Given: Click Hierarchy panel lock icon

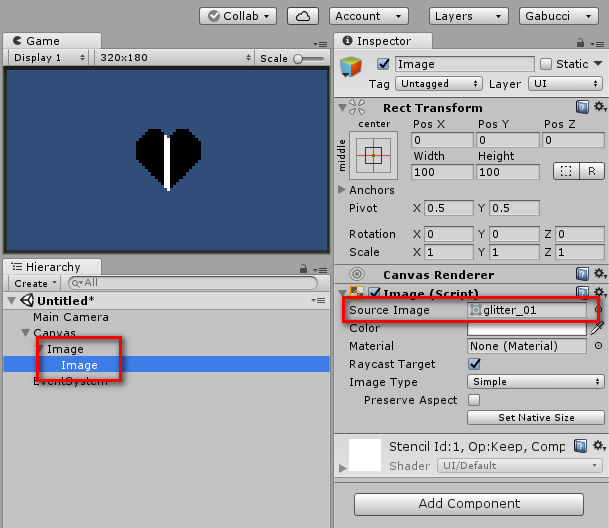Looking at the screenshot, I should (303, 269).
